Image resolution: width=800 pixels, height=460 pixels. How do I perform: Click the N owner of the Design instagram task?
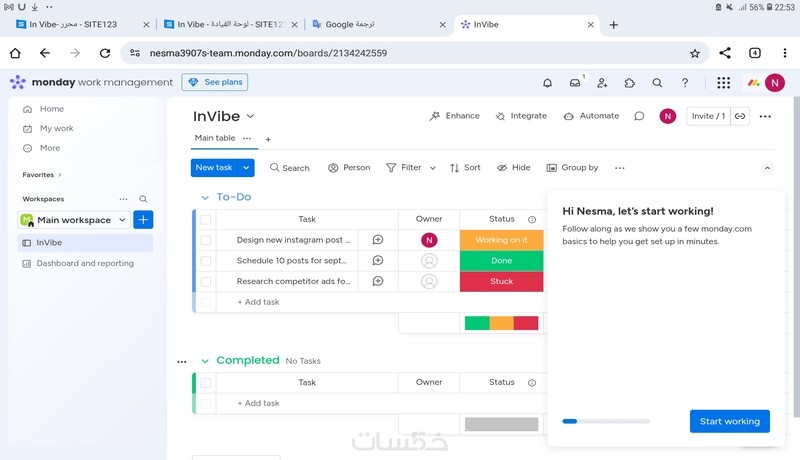429,240
